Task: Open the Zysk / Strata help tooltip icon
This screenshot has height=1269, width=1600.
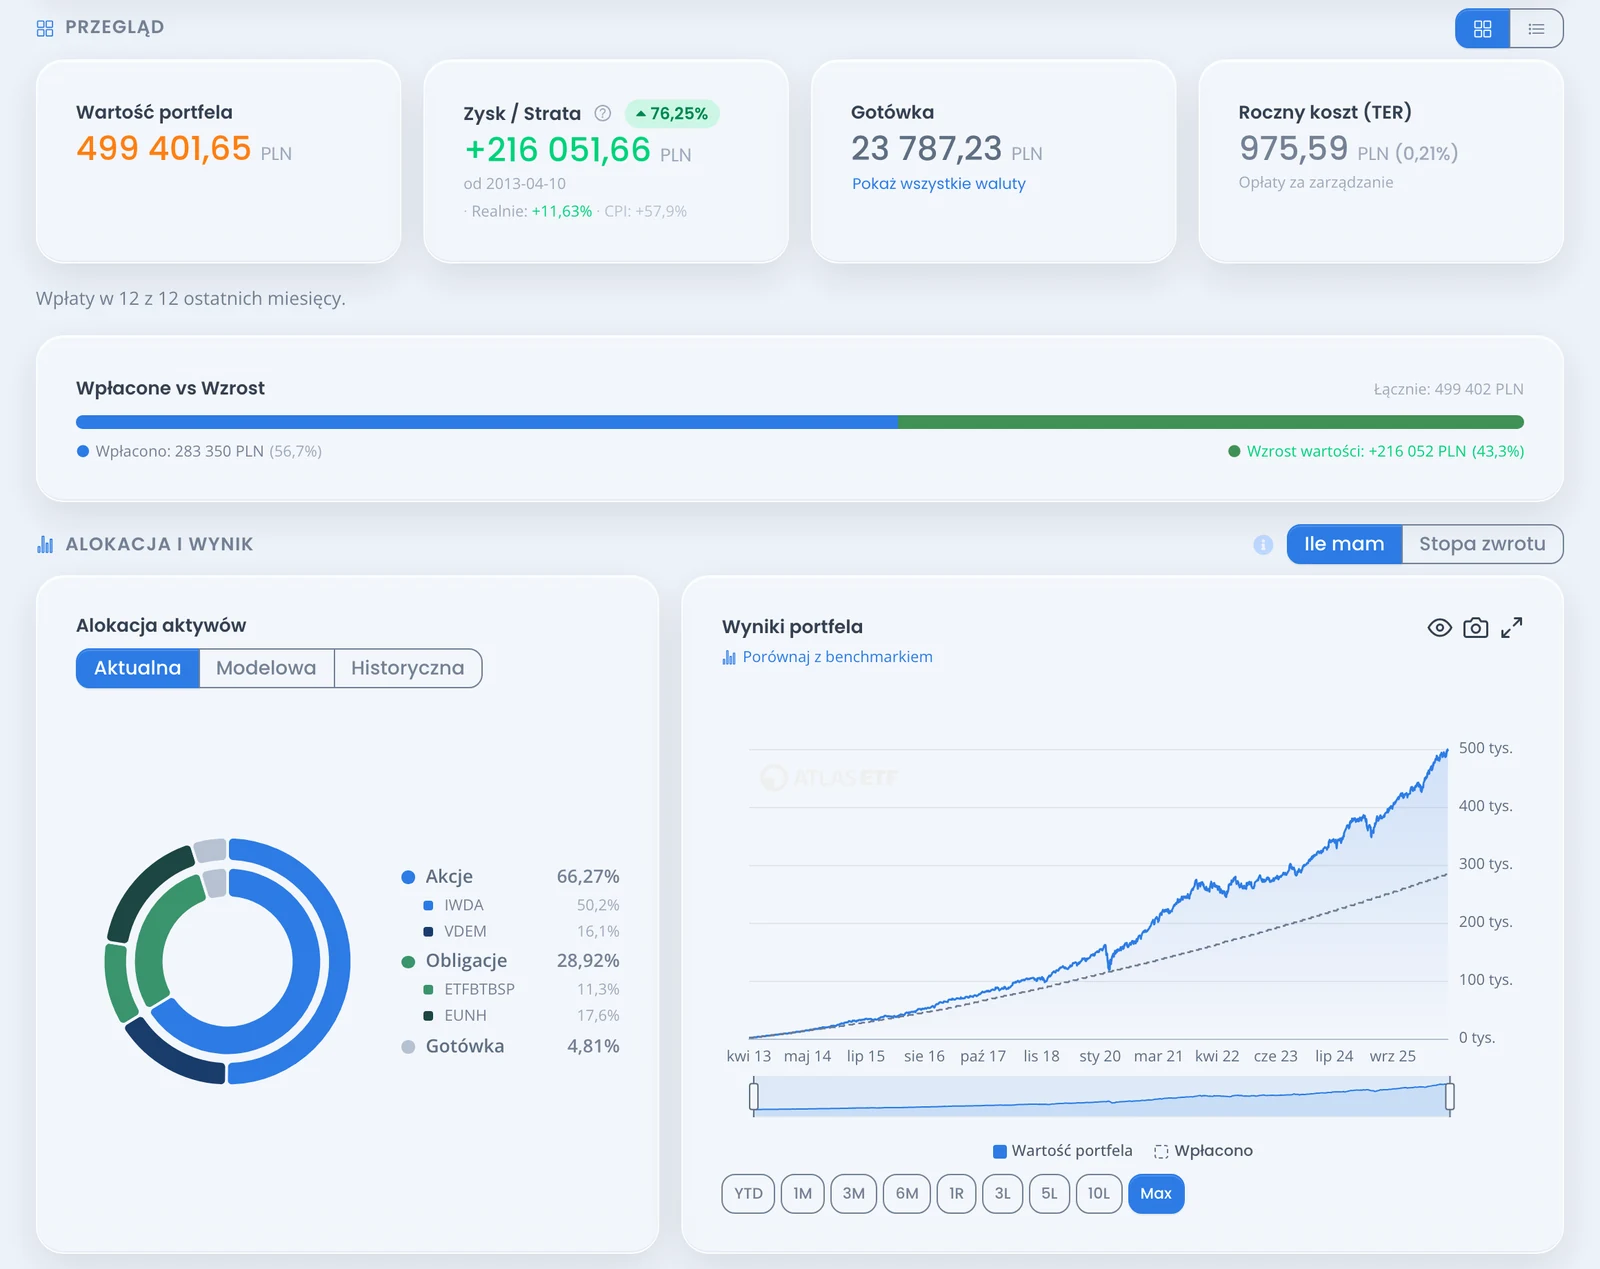Action: click(x=603, y=113)
